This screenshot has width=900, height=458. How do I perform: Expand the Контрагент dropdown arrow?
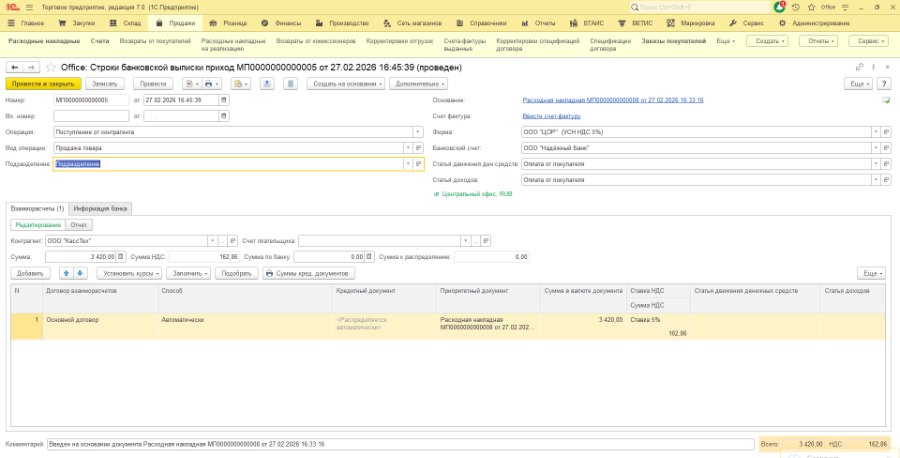(x=212, y=241)
